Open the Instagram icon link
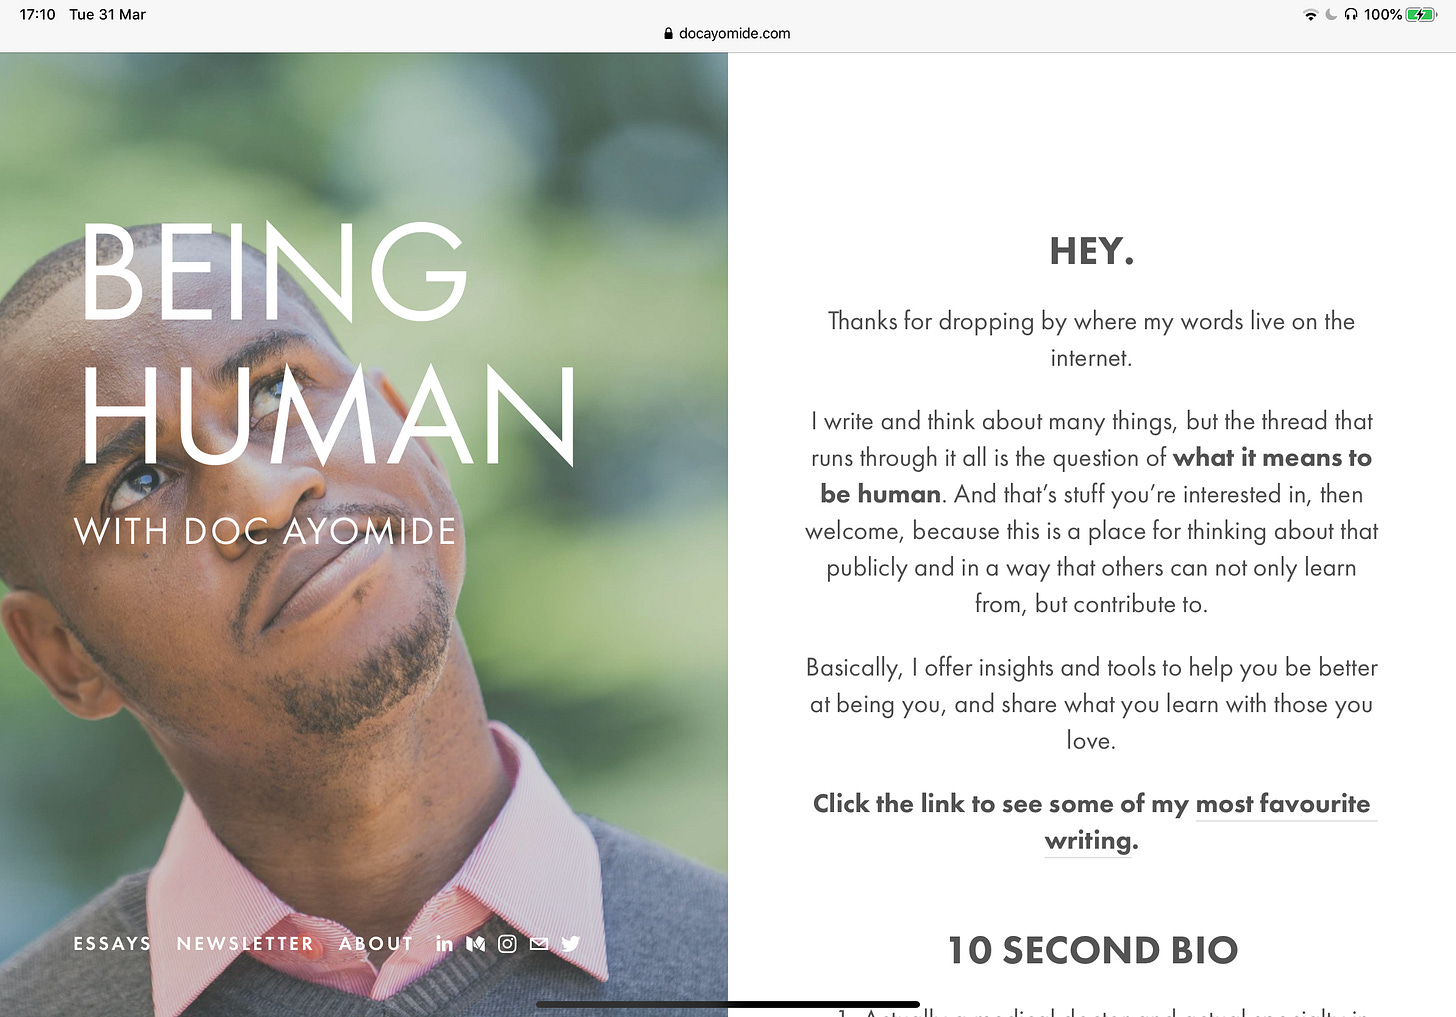This screenshot has height=1017, width=1456. [x=507, y=944]
